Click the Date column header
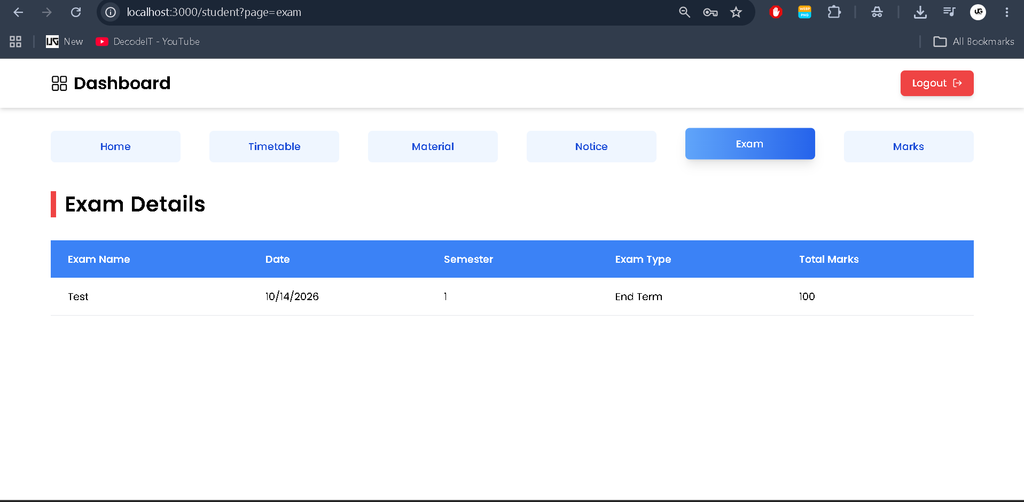The width and height of the screenshot is (1024, 502). coord(278,259)
